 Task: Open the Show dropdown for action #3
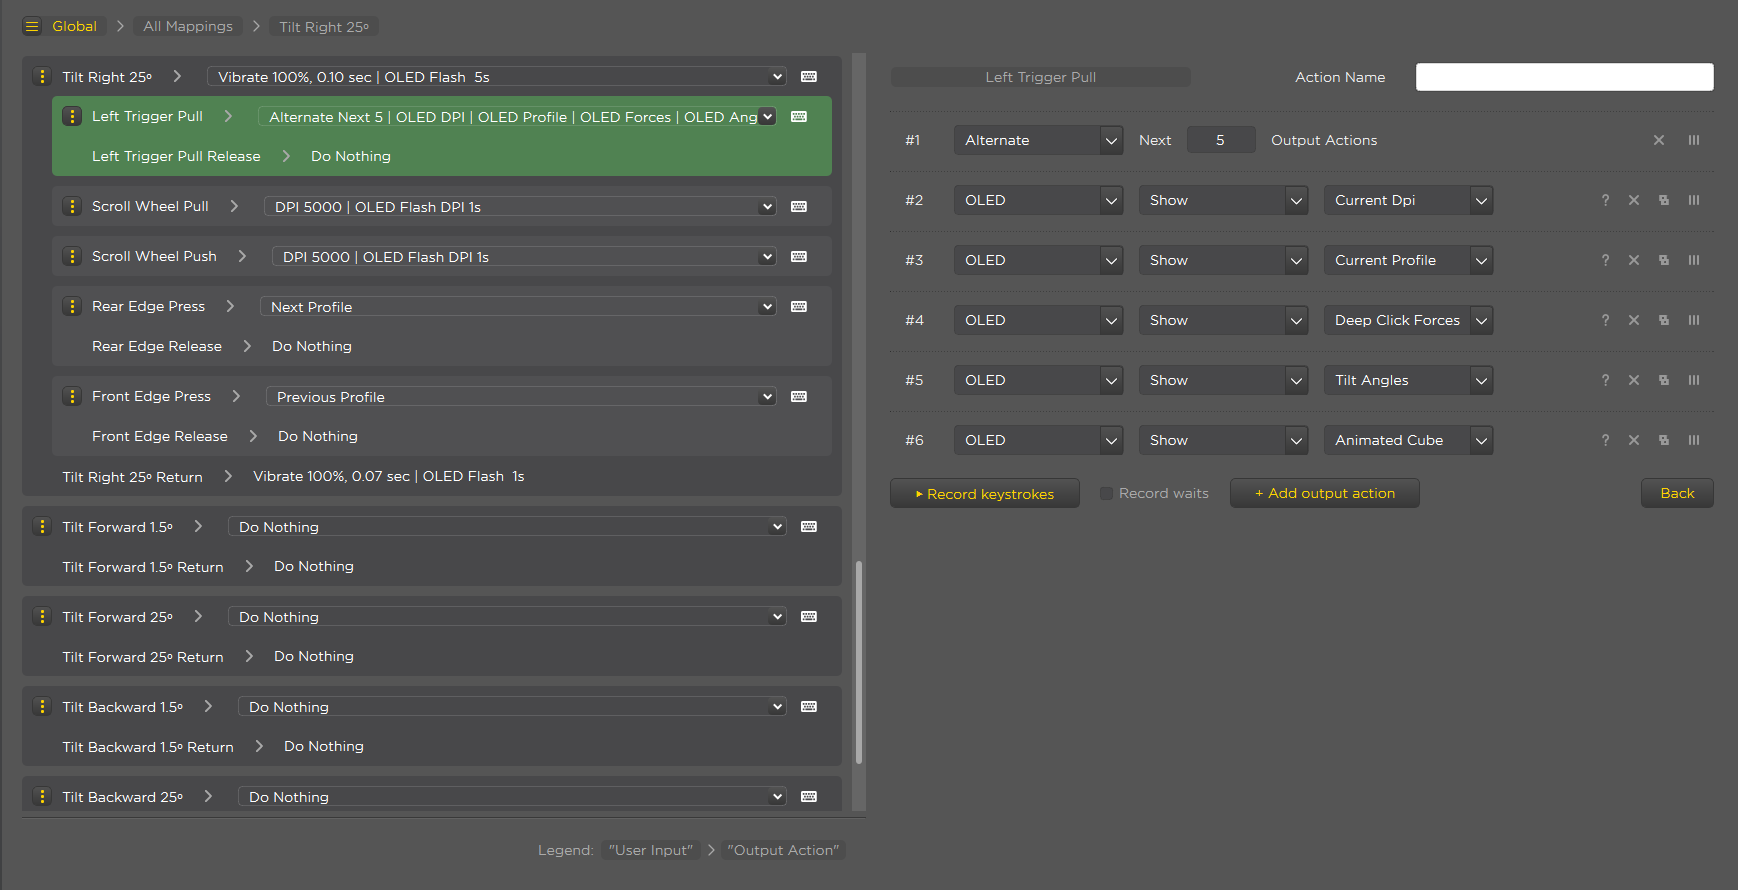click(1223, 260)
